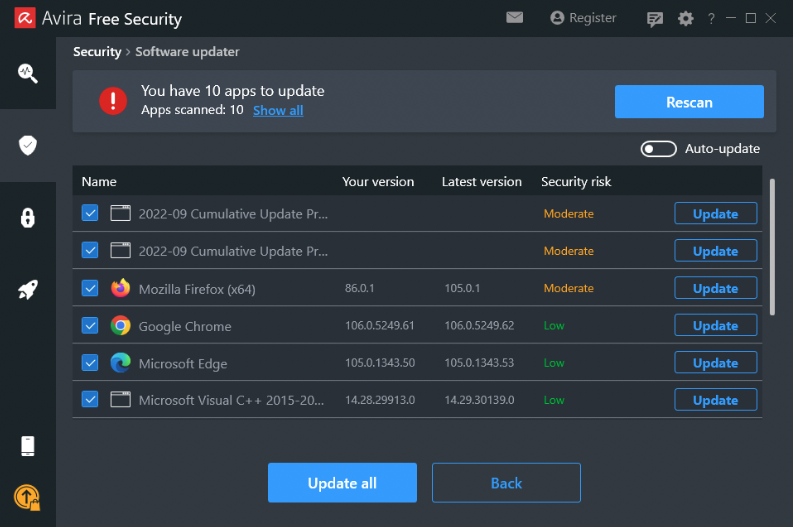Open the feedback chat icon
Viewport: 793px width, 527px height.
coord(654,19)
